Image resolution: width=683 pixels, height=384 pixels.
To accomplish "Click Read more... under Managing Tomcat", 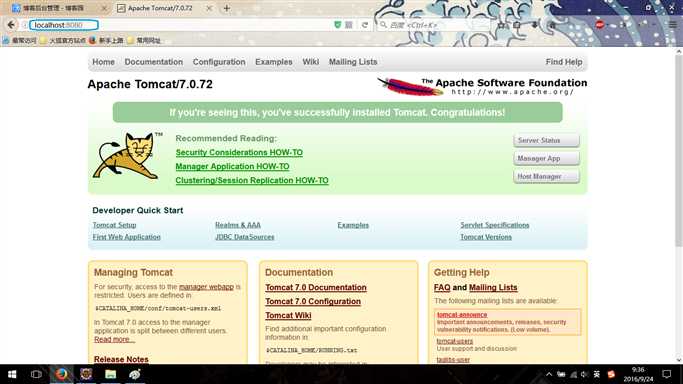I will [114, 339].
